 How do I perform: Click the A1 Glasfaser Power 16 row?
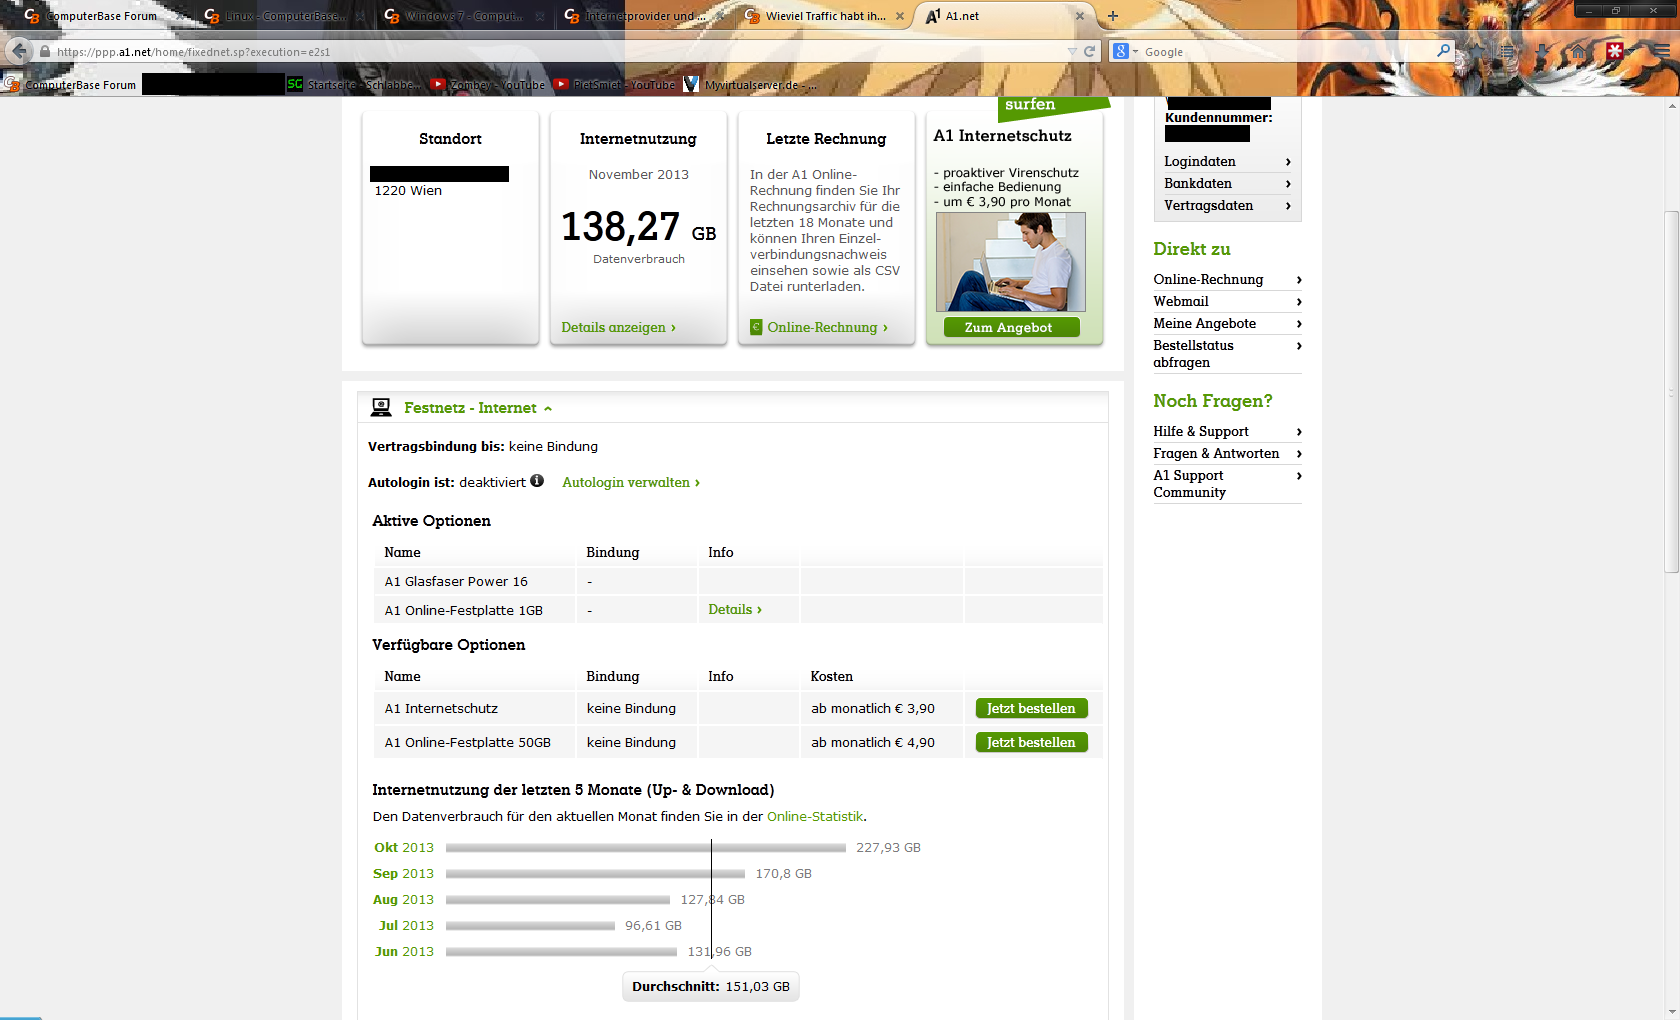(738, 581)
